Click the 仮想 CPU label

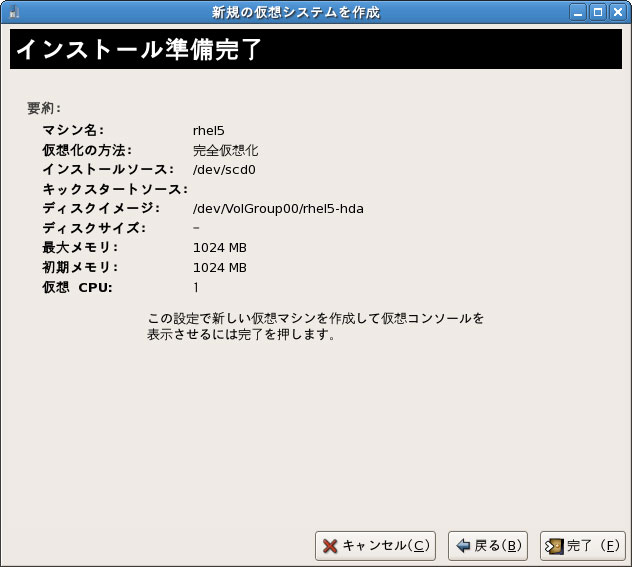[x=77, y=287]
